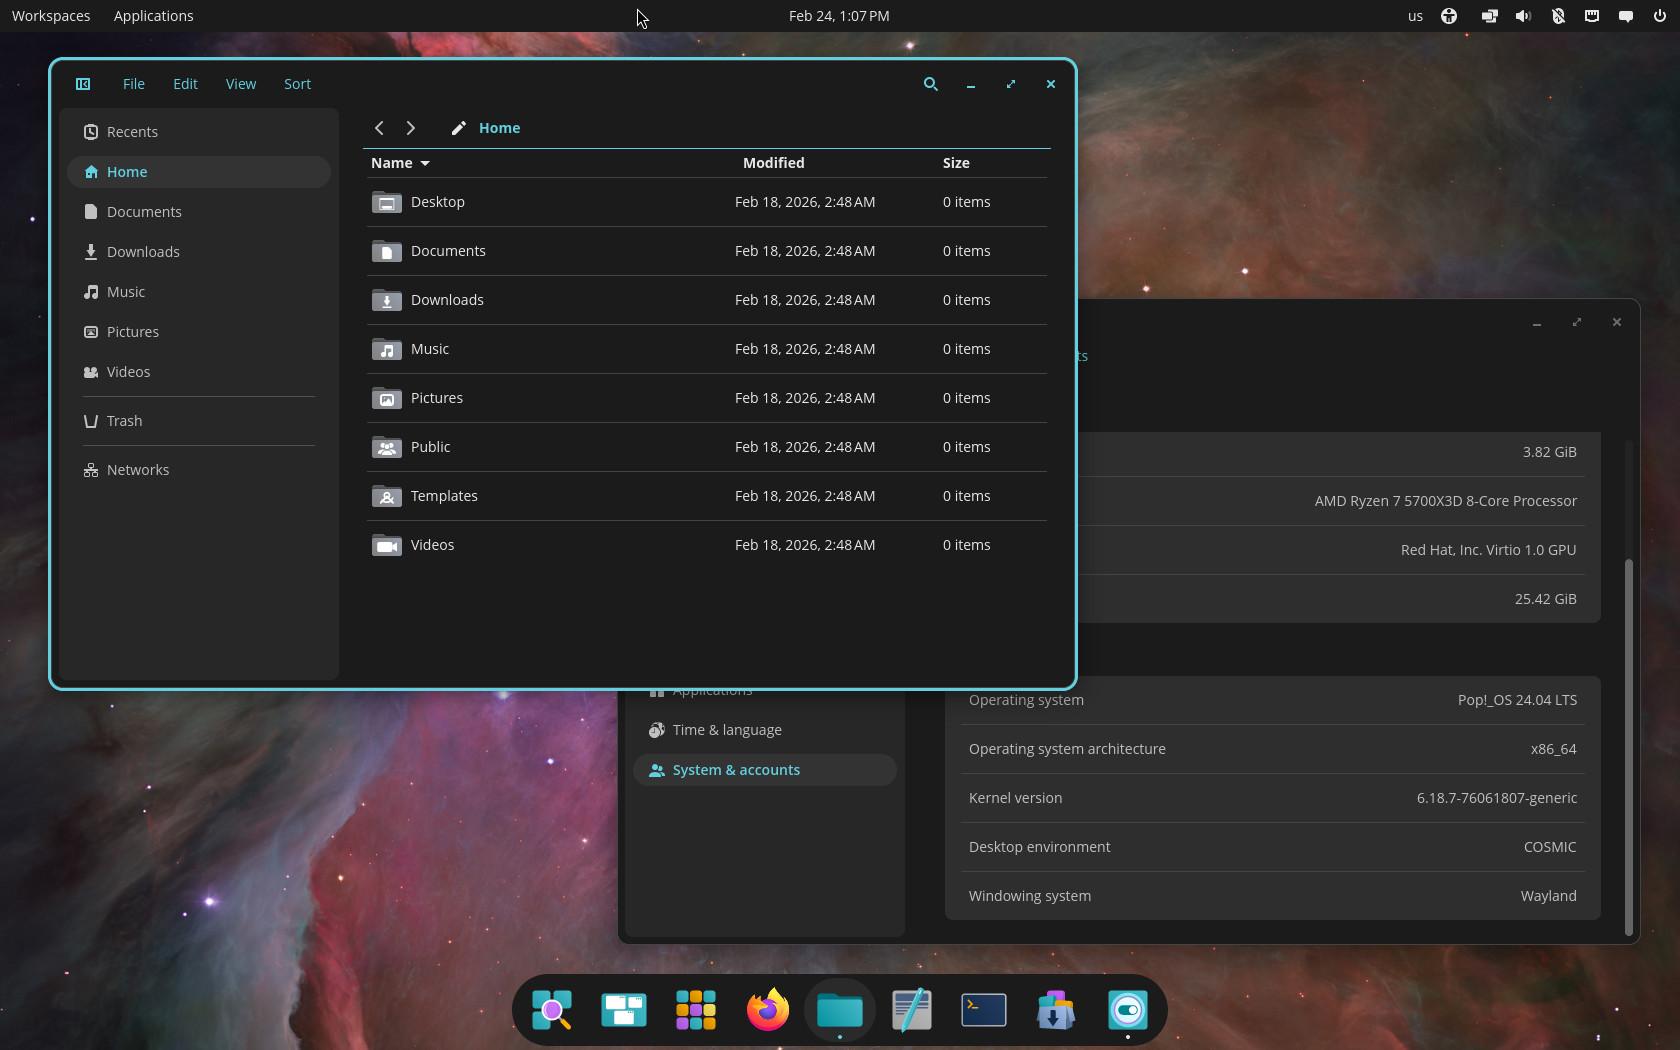Edit the path using the pencil icon
Viewport: 1680px width, 1050px height.
458,128
